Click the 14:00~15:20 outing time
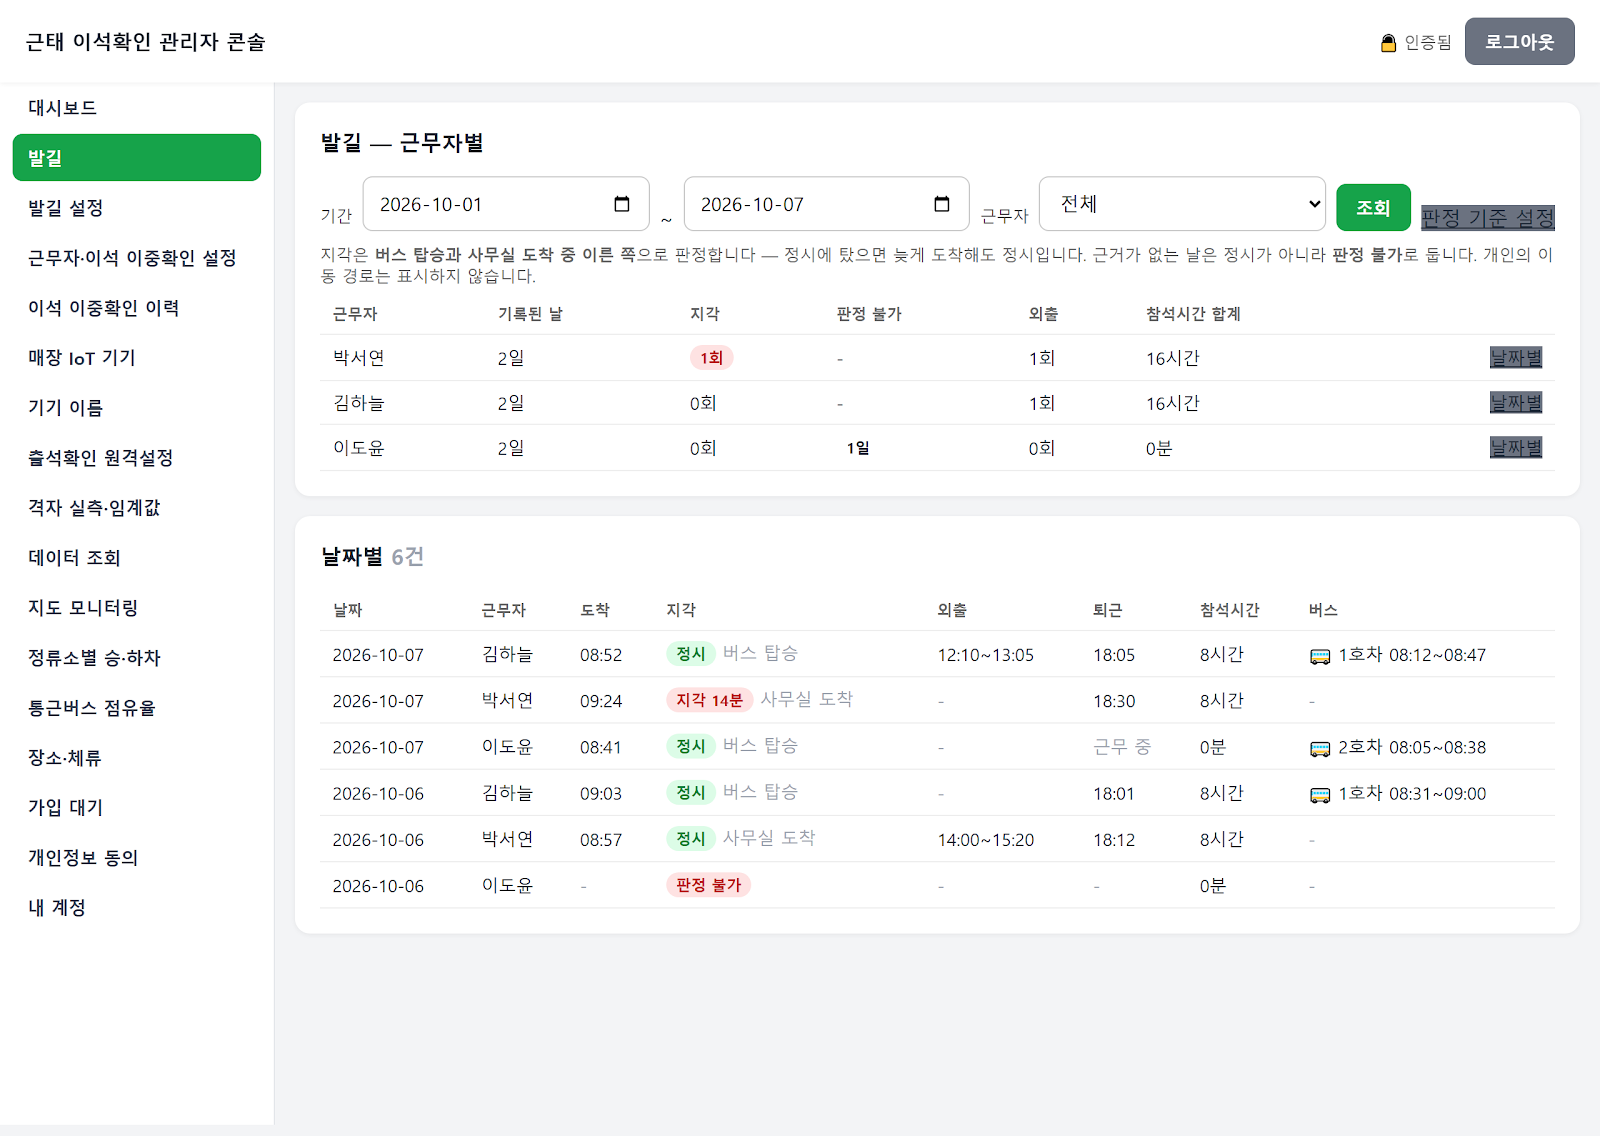This screenshot has width=1600, height=1136. click(985, 840)
